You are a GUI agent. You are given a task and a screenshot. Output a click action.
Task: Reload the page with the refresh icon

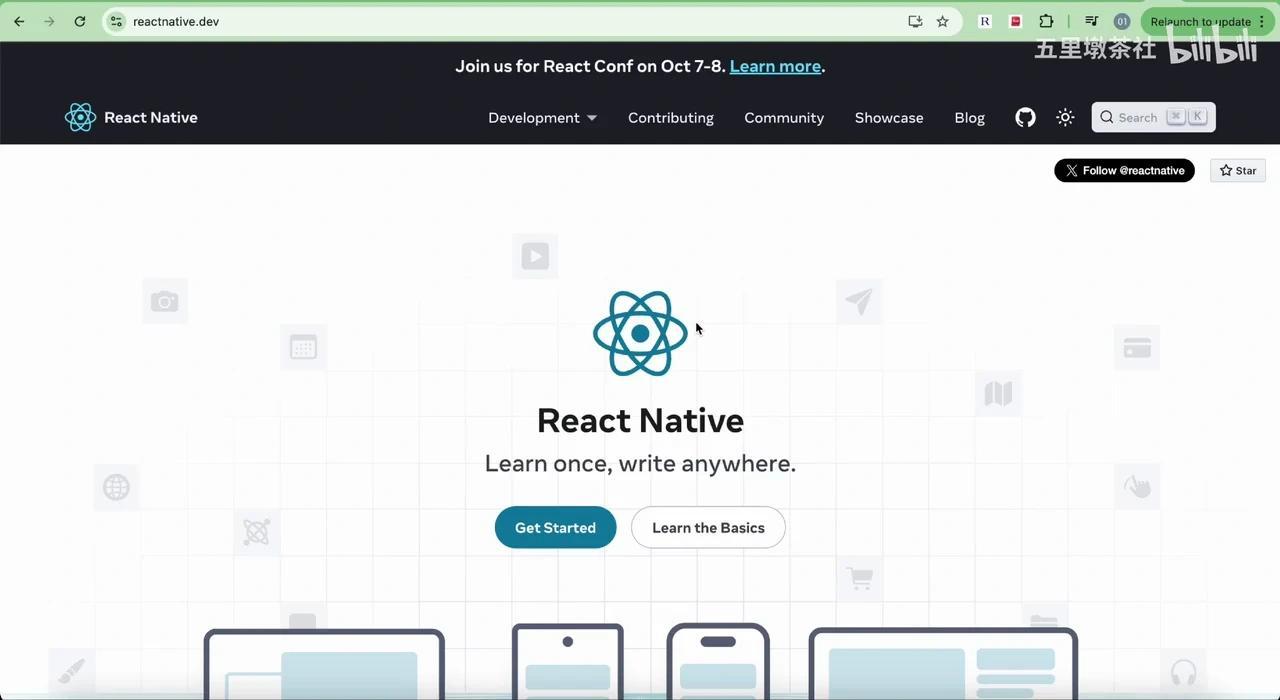pos(80,21)
